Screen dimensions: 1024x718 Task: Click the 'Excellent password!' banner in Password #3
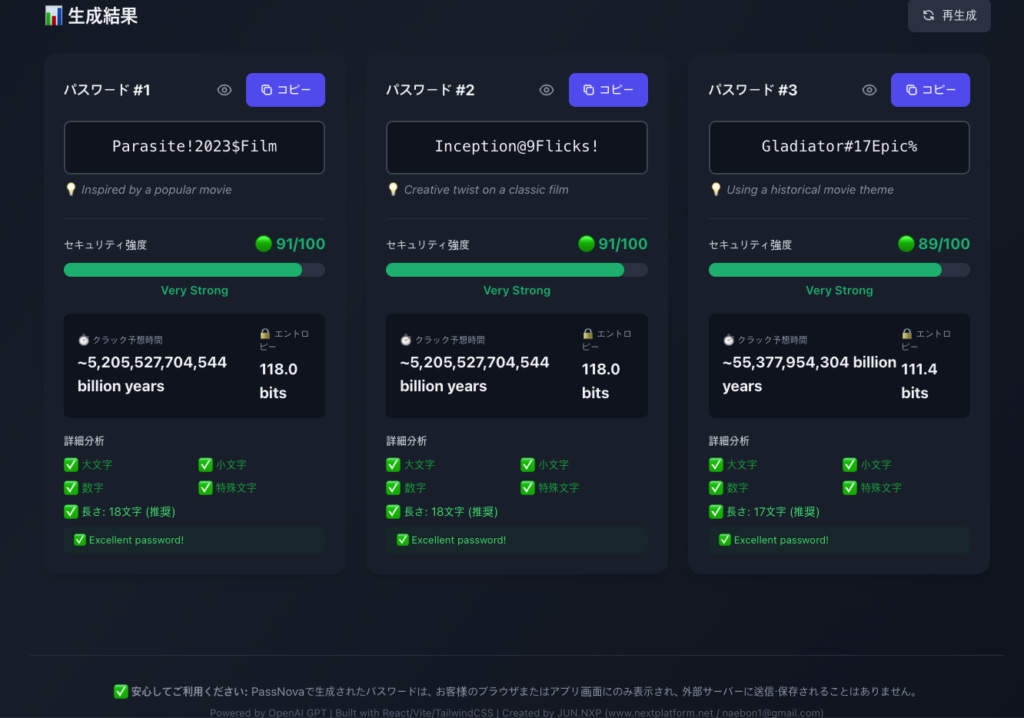839,540
